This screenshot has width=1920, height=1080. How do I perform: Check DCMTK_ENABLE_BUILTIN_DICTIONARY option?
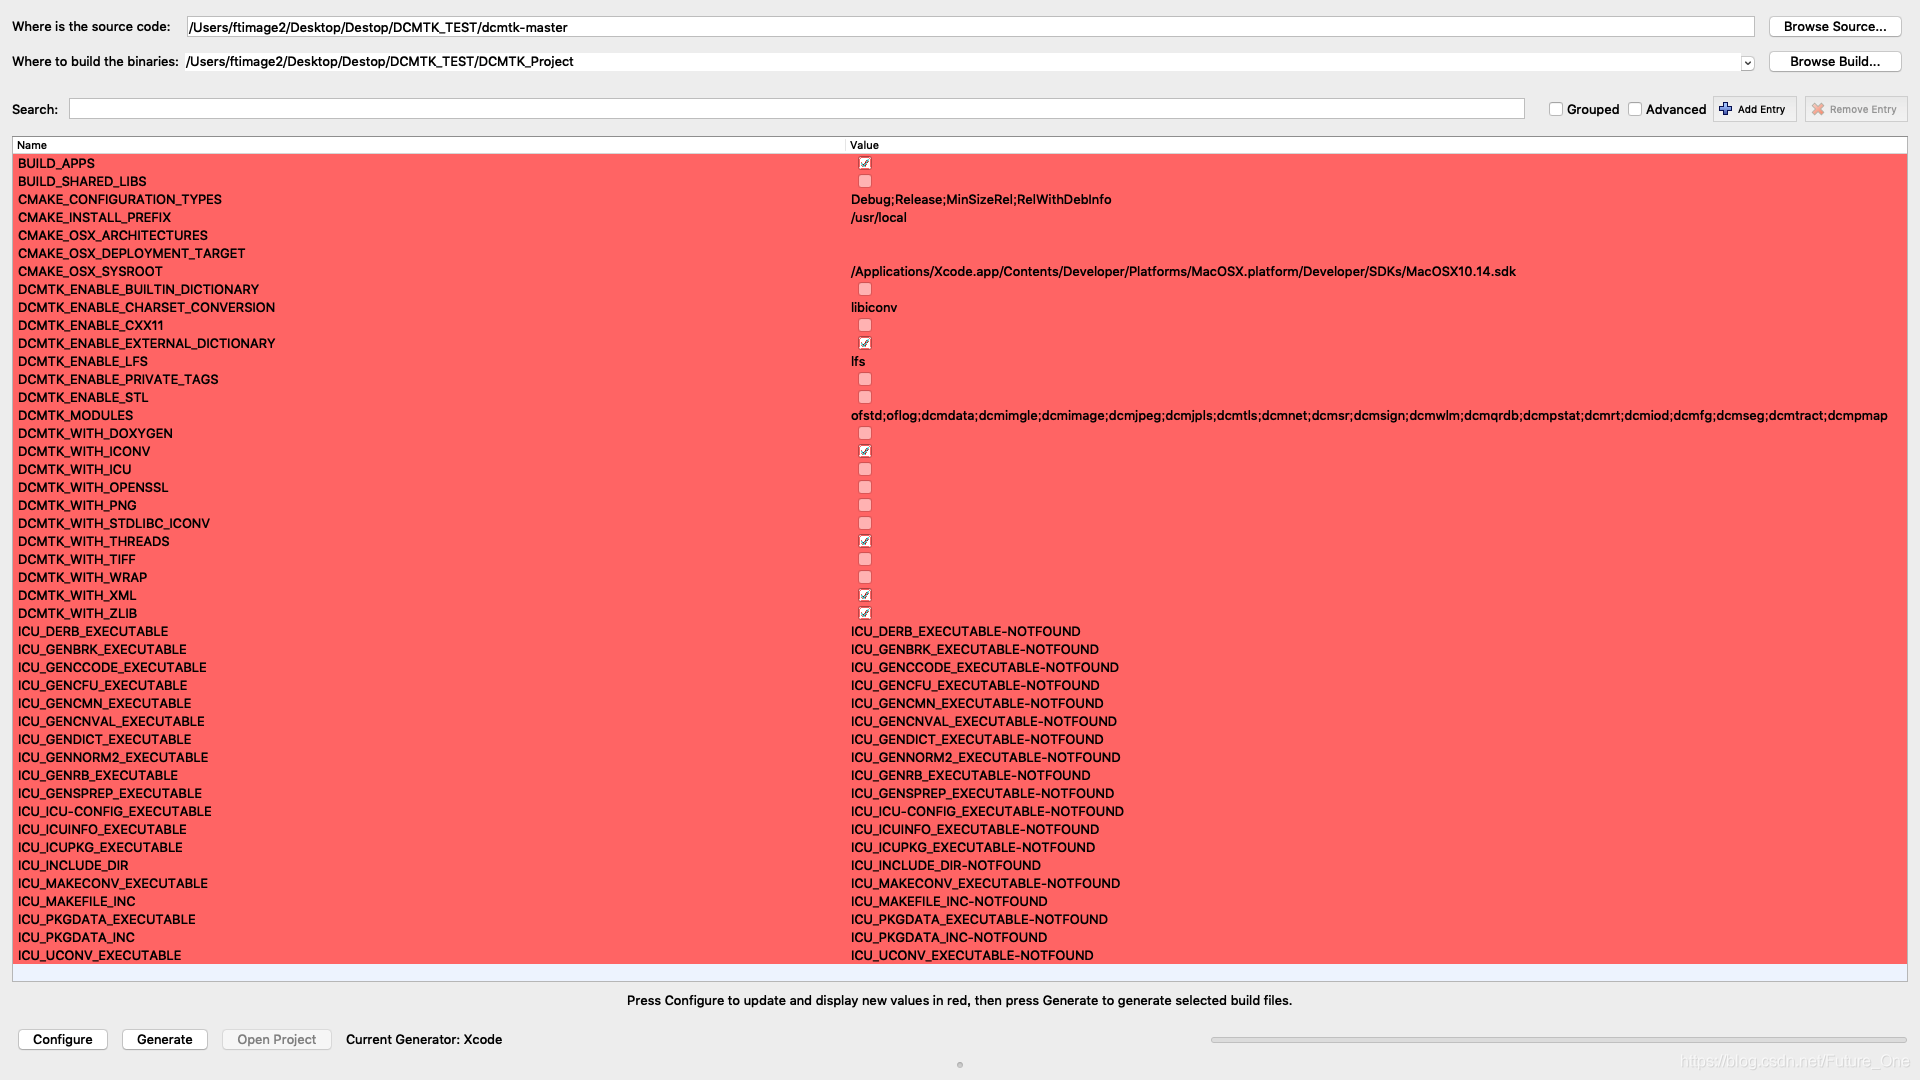pyautogui.click(x=865, y=289)
